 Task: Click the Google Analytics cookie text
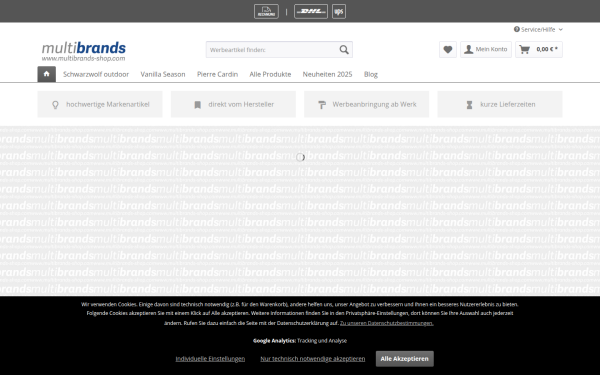pyautogui.click(x=300, y=341)
